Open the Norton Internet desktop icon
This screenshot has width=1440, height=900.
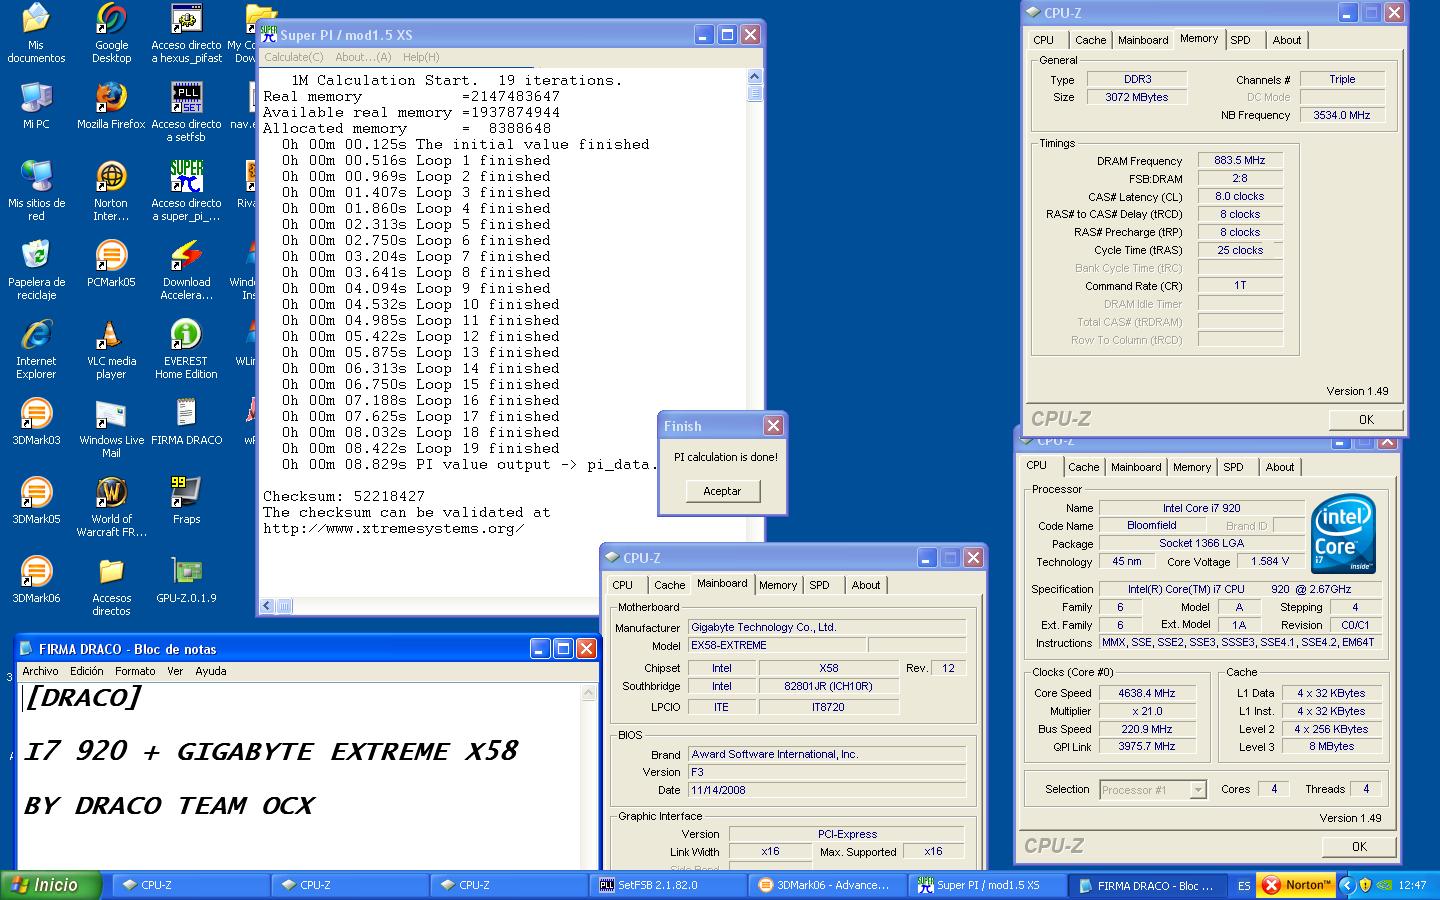111,191
